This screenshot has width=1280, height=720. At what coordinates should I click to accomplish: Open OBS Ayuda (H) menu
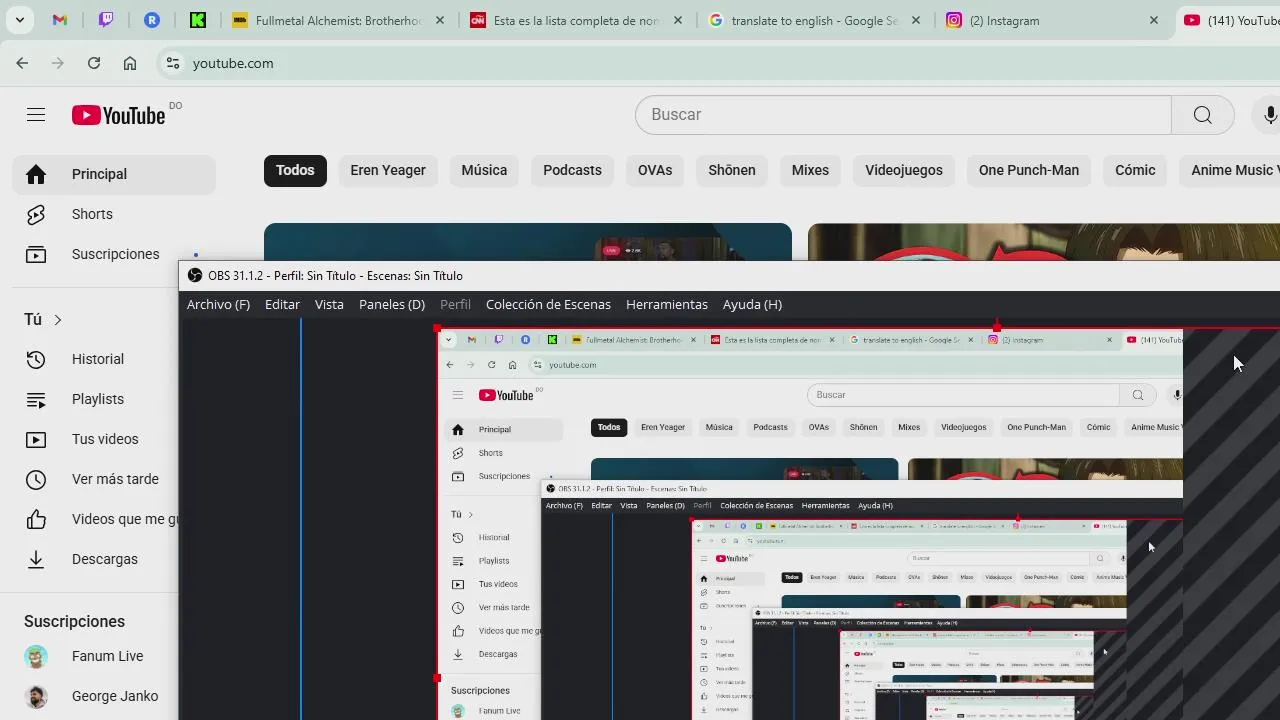click(x=752, y=304)
